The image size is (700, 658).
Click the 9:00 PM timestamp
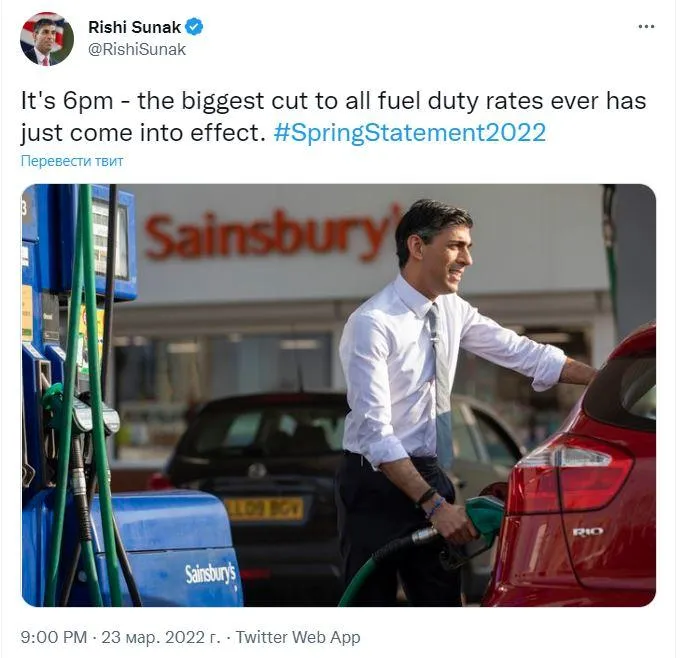54,637
